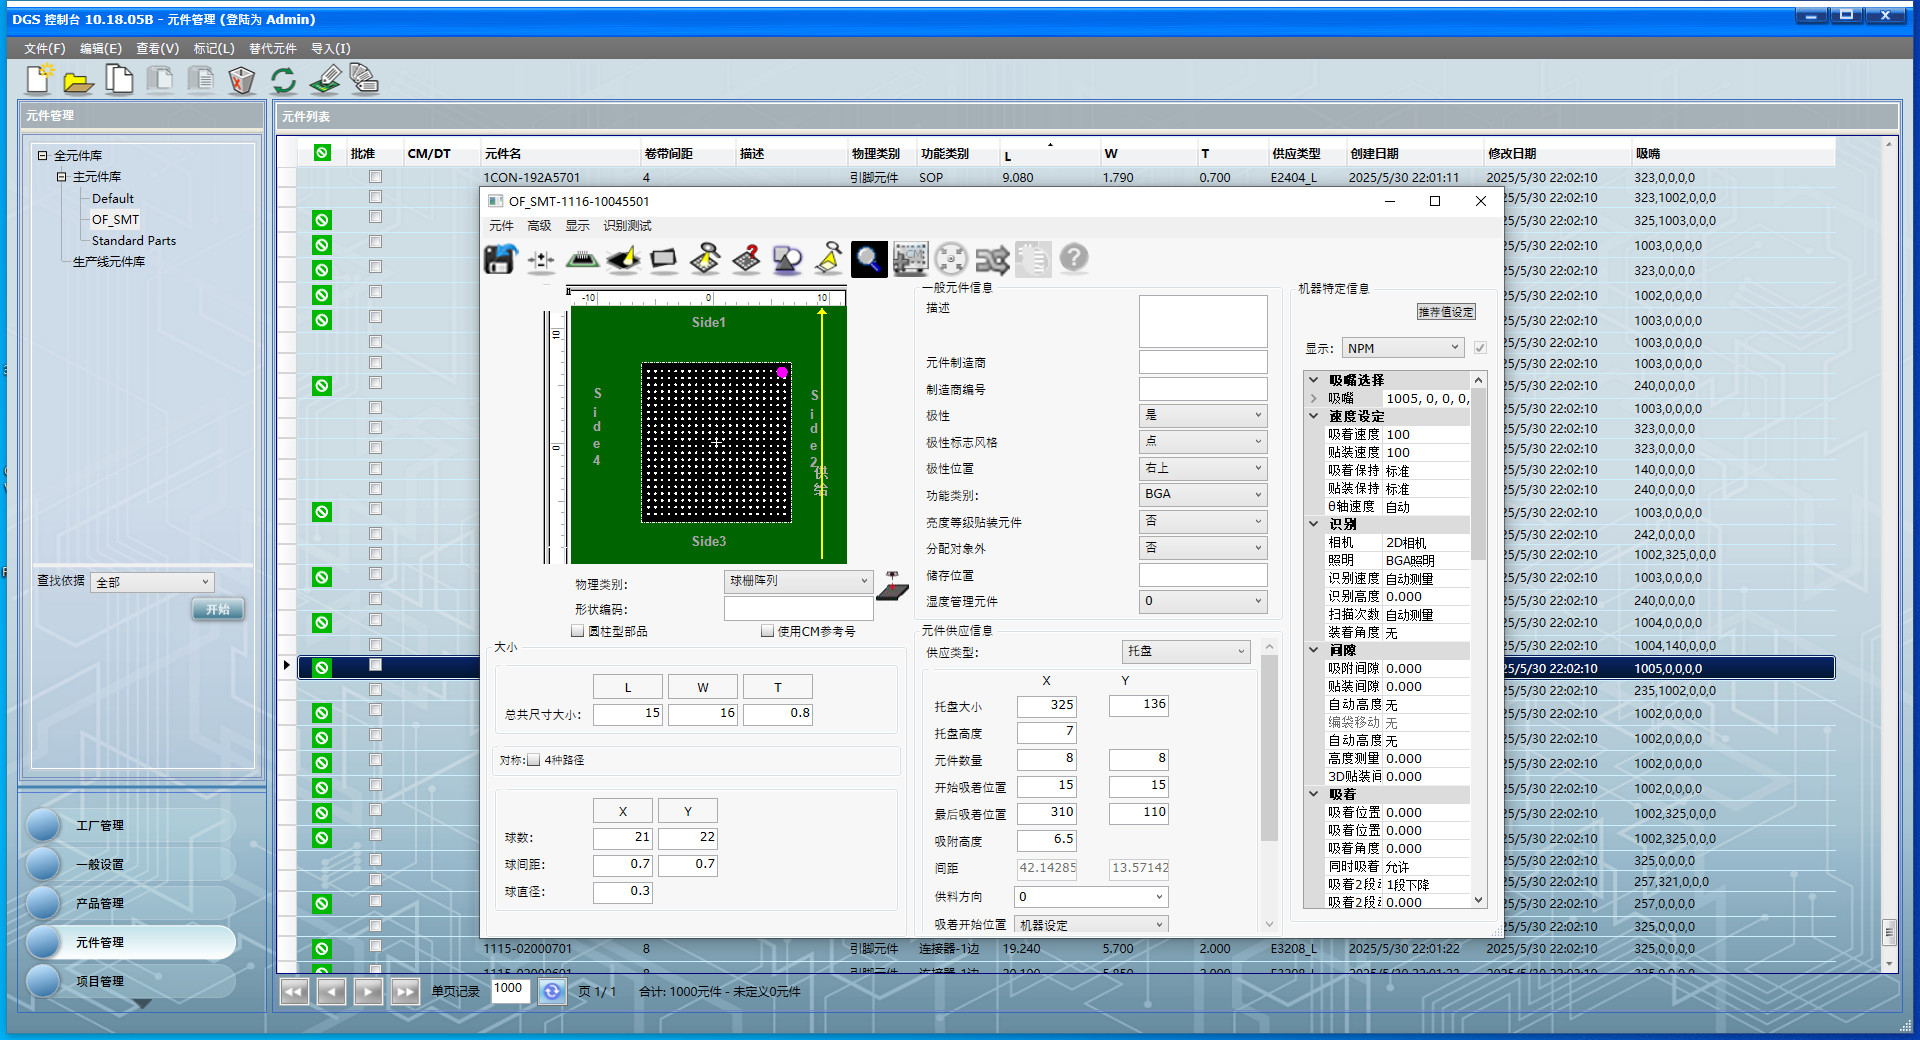Click the 工厂管理 navigation button

(100, 825)
